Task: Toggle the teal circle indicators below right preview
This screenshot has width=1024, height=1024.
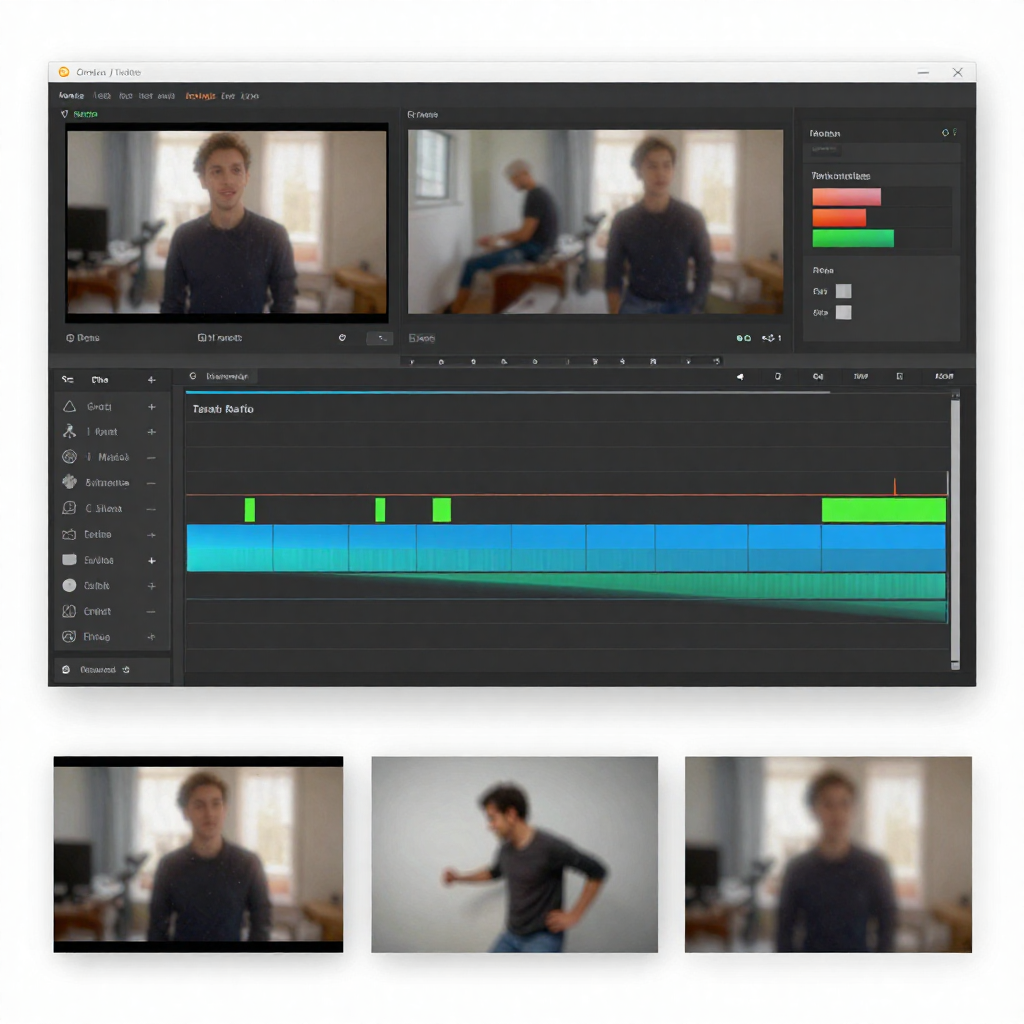Action: (743, 339)
